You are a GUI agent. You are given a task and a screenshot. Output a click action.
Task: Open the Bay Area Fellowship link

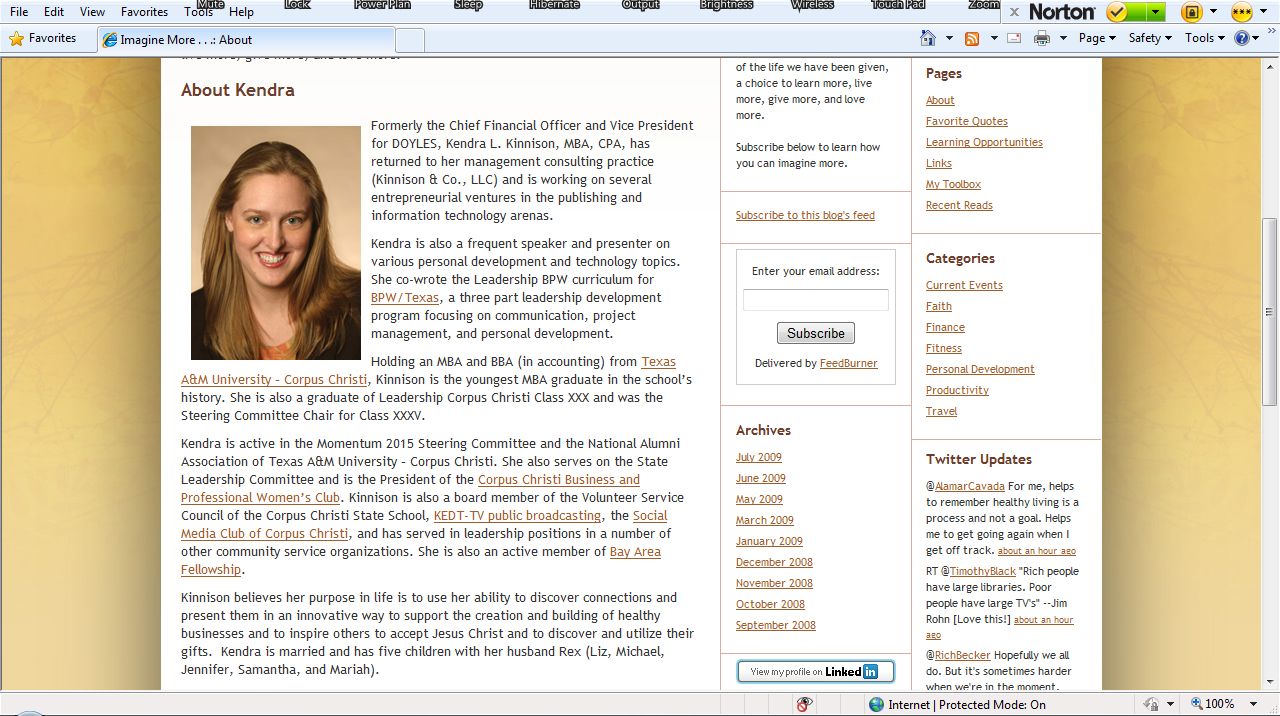[x=421, y=561]
